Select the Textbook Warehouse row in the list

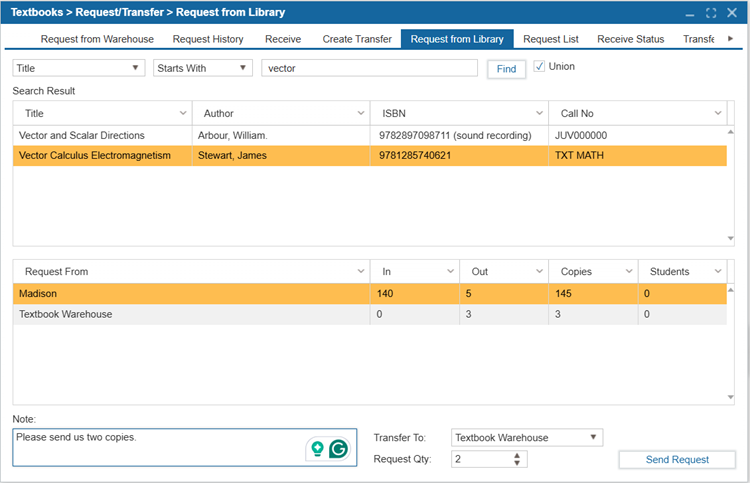coord(370,314)
